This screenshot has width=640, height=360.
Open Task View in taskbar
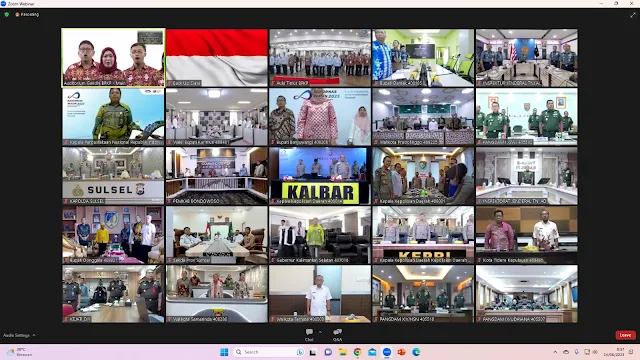[x=313, y=352]
